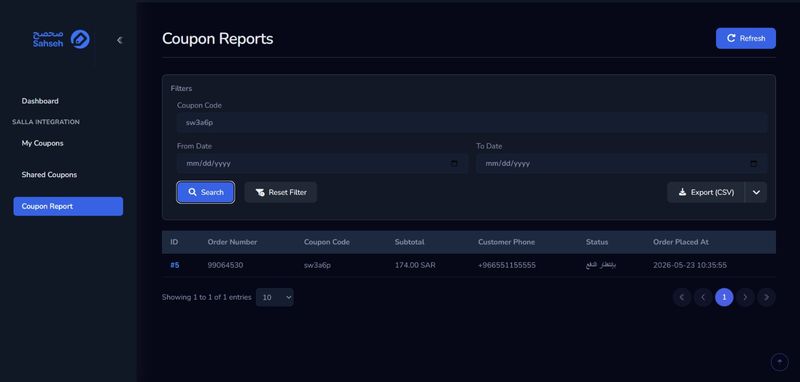The width and height of the screenshot is (800, 382).
Task: Open the entries-per-page dropdown showing 10
Action: click(274, 297)
